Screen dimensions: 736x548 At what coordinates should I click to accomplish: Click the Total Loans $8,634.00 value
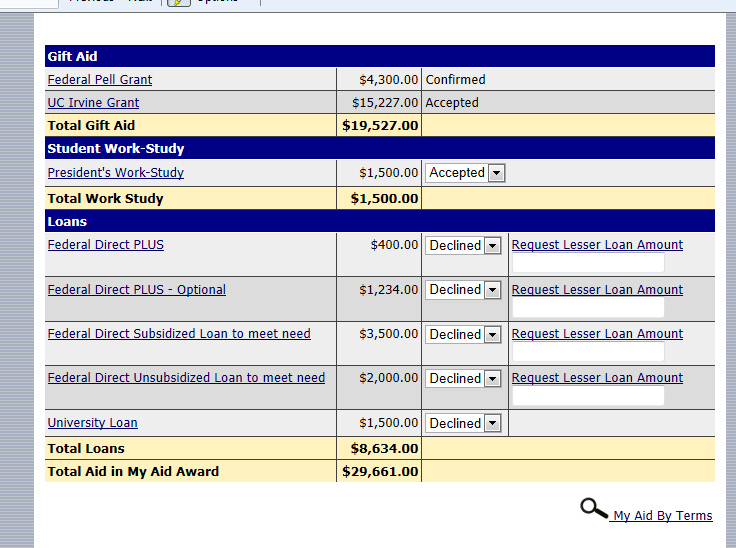pyautogui.click(x=384, y=448)
